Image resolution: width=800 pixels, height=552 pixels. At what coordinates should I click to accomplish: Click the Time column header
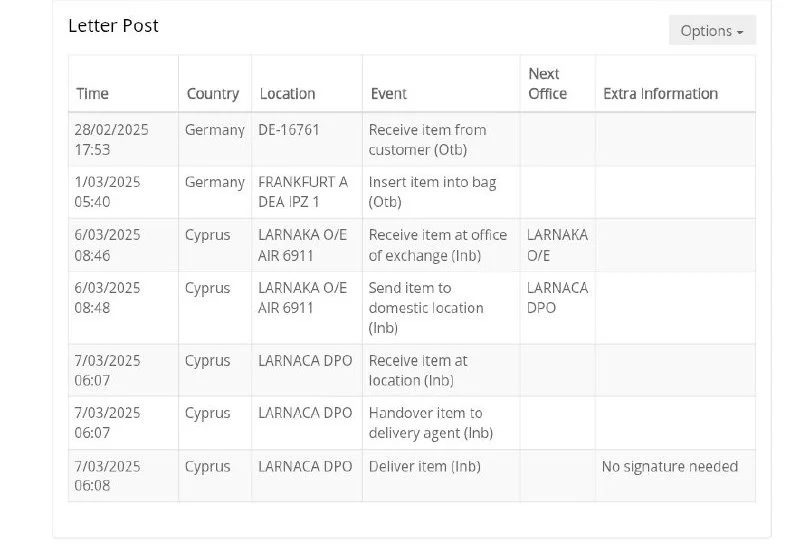92,94
